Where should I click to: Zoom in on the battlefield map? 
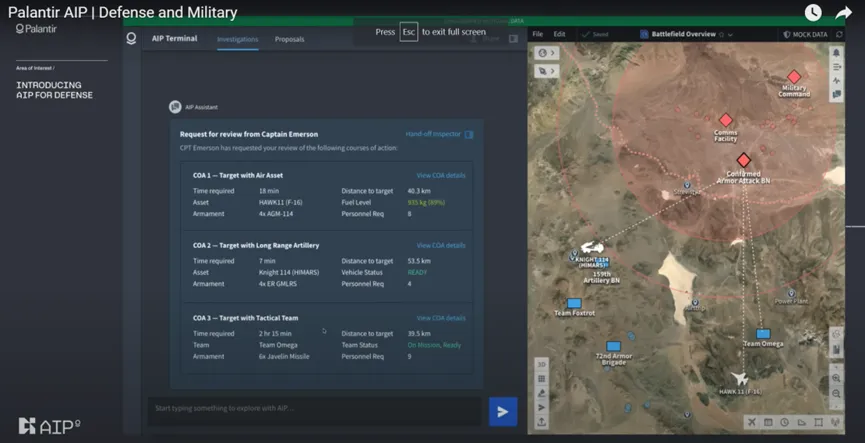tap(836, 379)
